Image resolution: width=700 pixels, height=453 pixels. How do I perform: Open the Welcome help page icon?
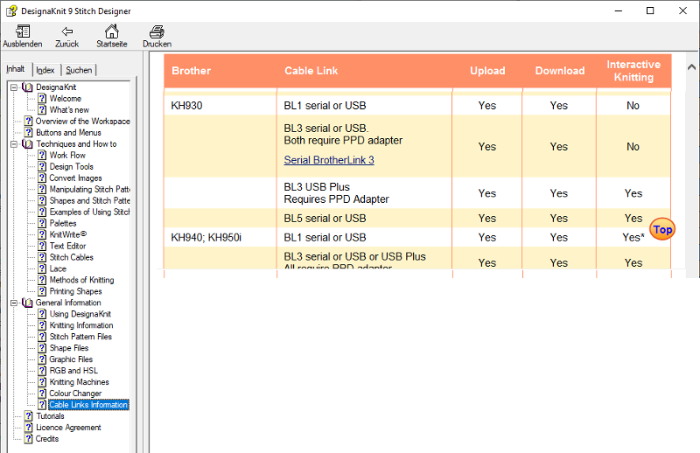42,99
